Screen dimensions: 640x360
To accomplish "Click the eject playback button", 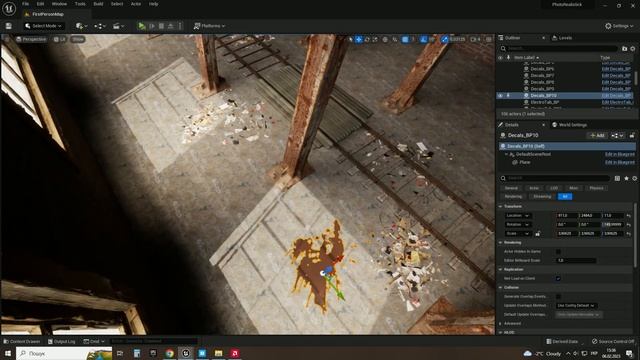I will pyautogui.click(x=171, y=26).
